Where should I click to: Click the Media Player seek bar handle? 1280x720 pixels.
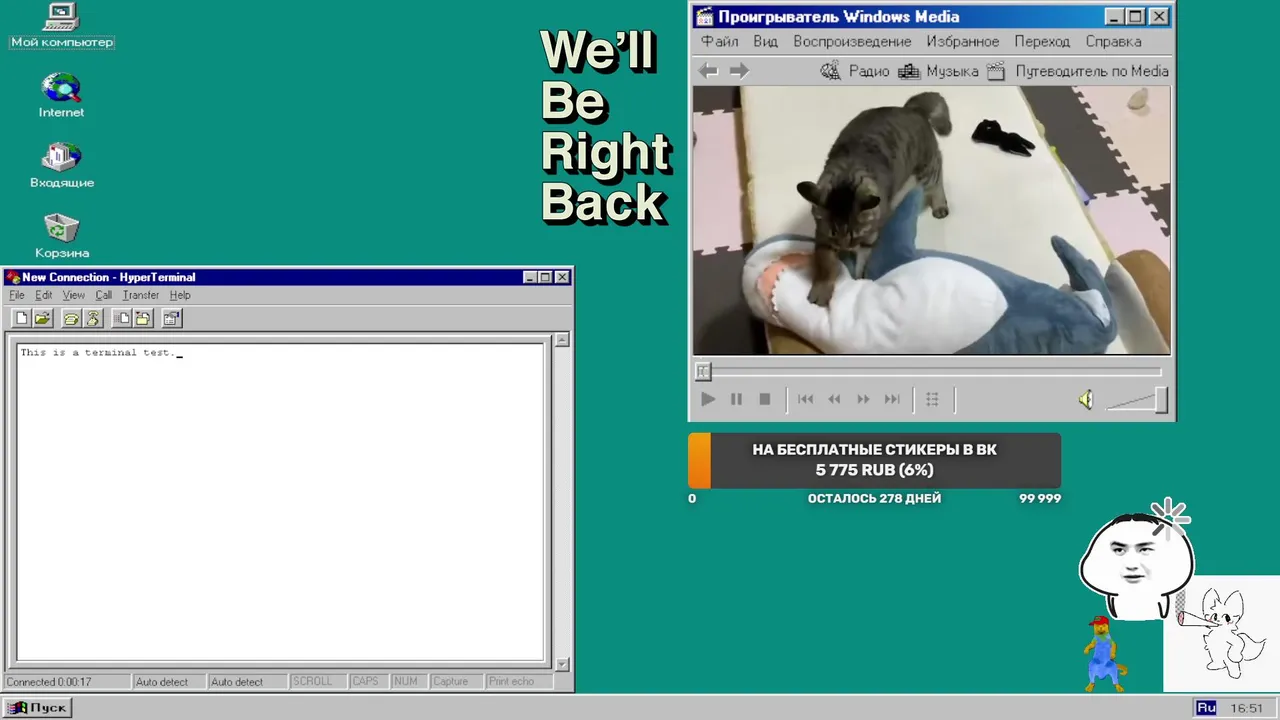tap(703, 371)
